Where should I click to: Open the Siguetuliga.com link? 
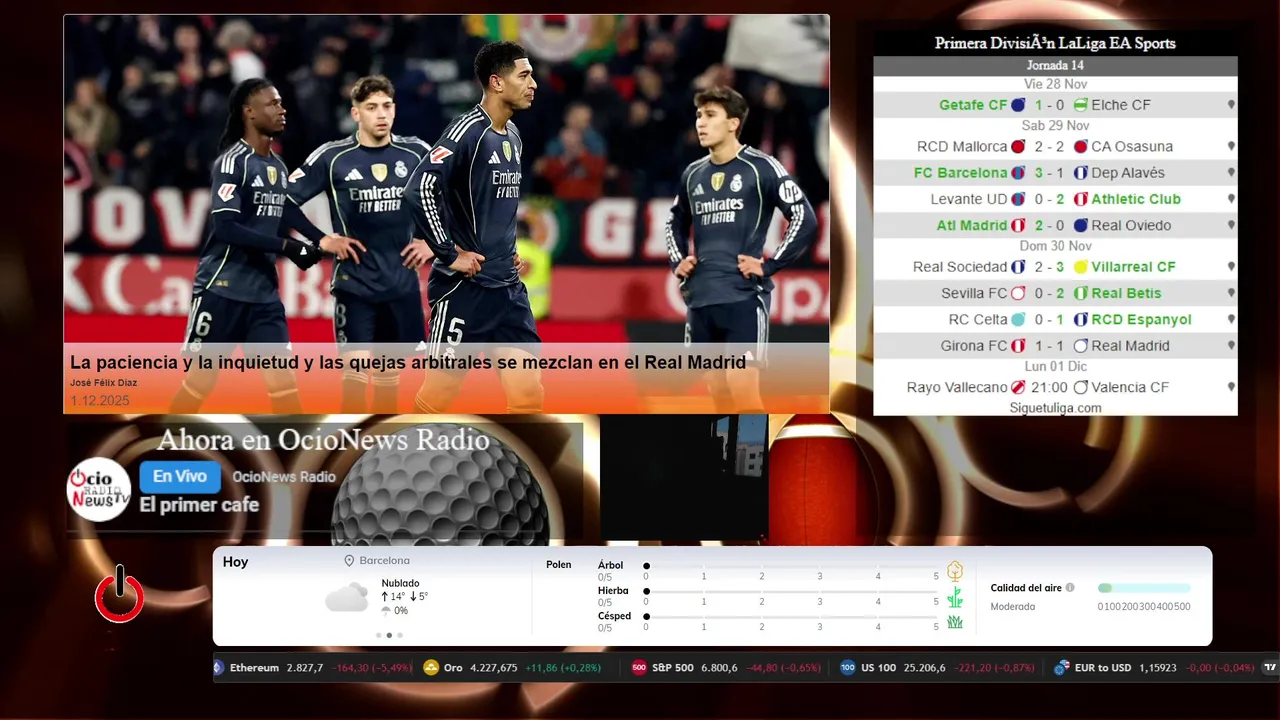click(1055, 408)
